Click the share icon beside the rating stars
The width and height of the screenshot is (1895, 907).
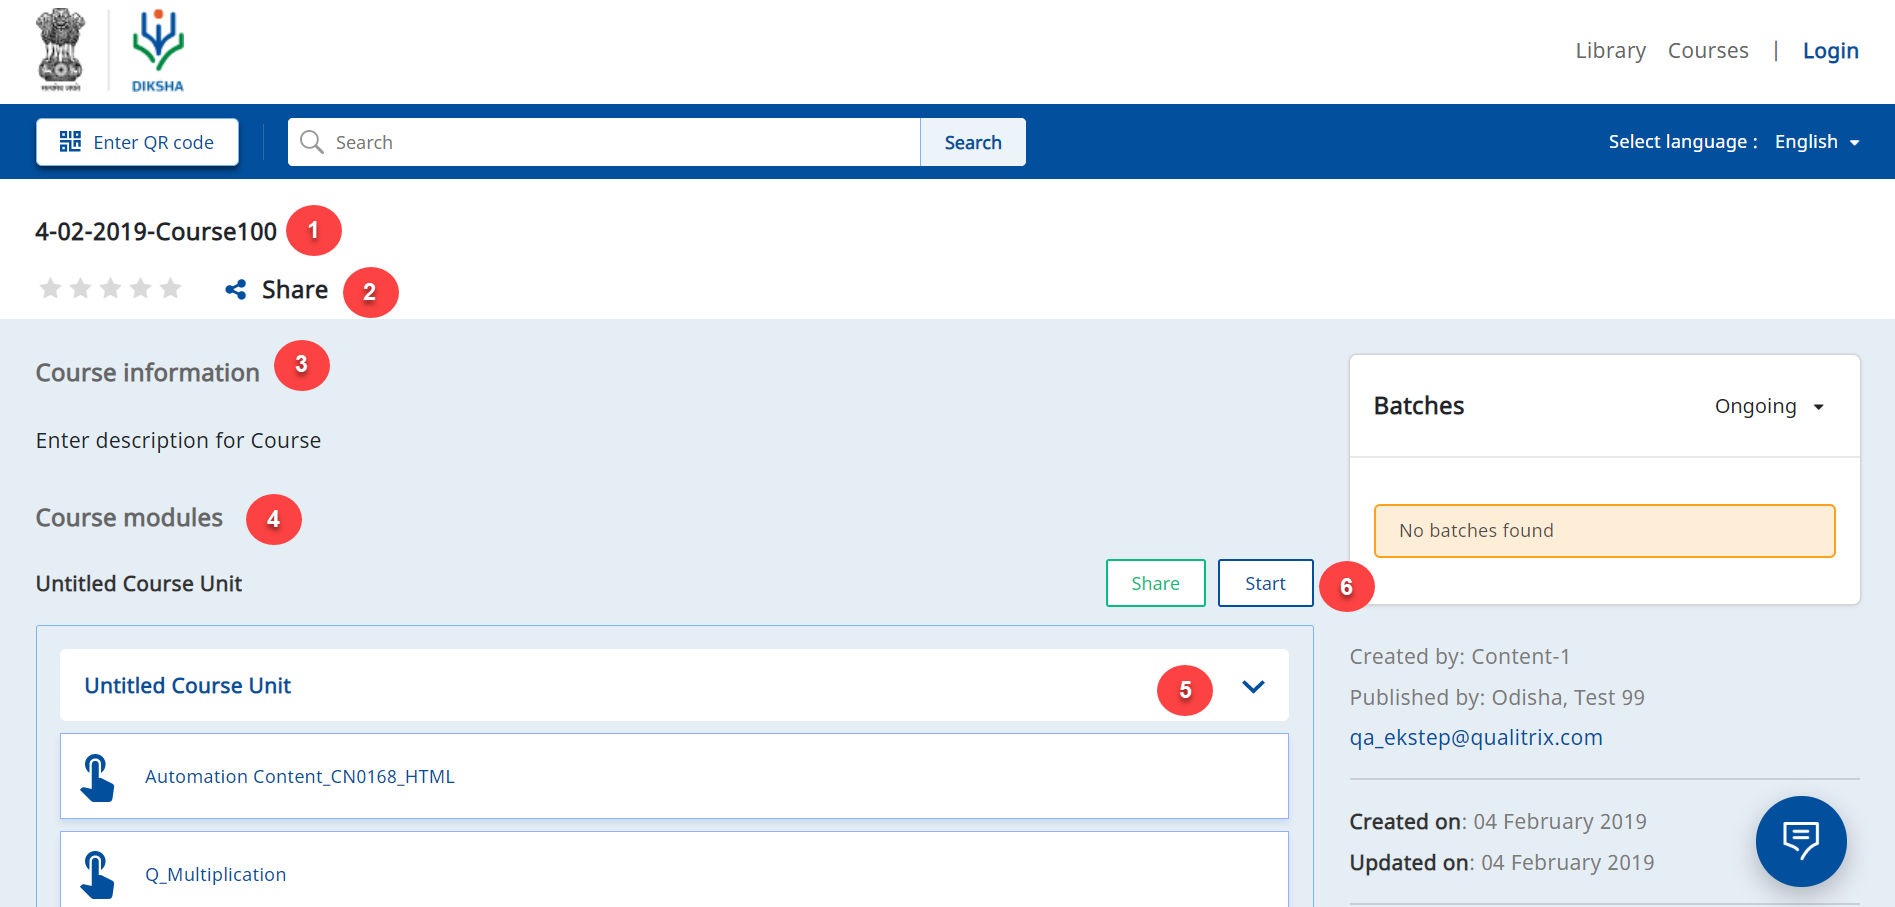click(236, 290)
